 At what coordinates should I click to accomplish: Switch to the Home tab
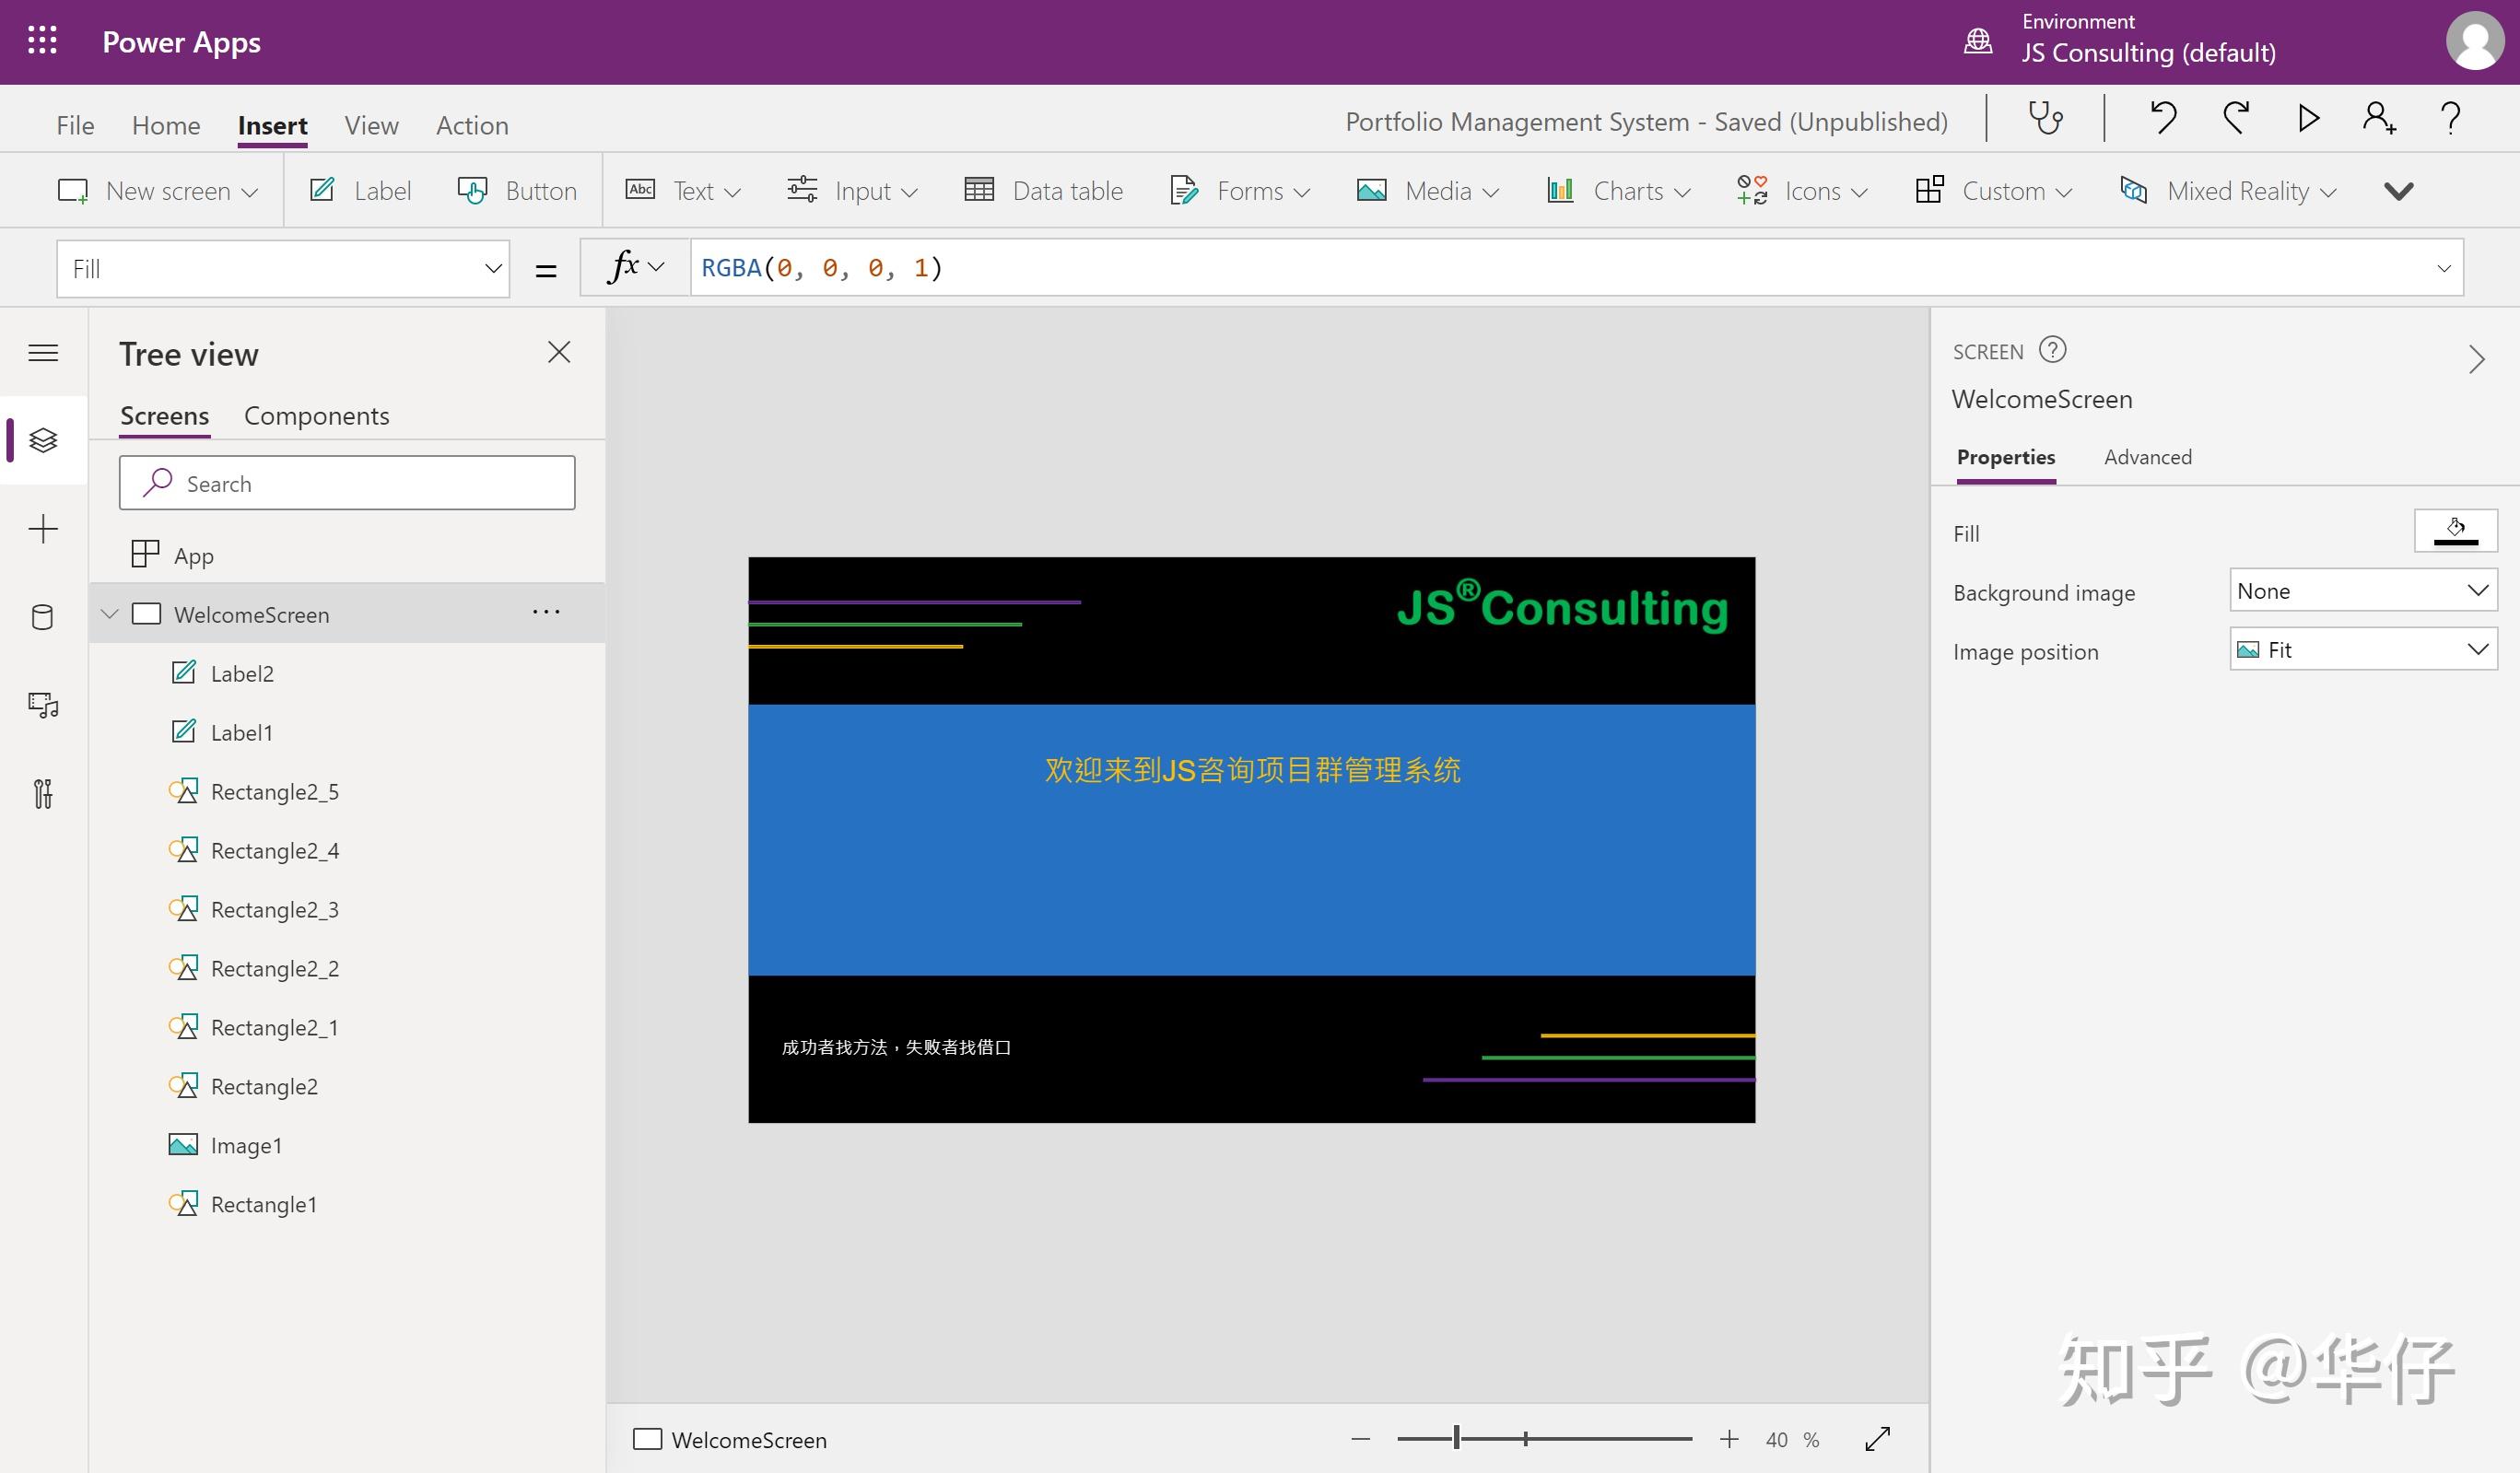coord(166,125)
